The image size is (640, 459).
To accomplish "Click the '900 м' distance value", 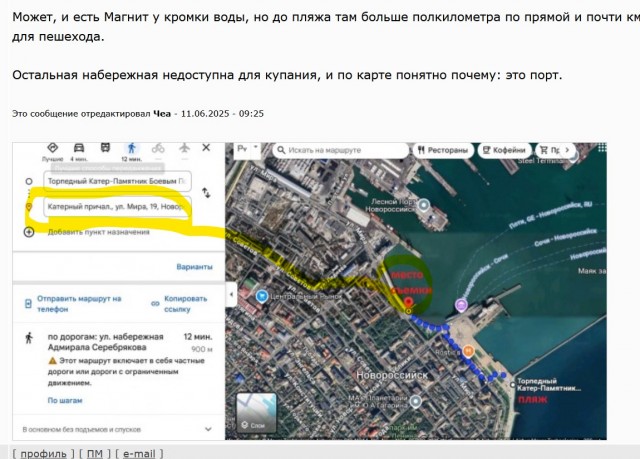I will click(202, 349).
